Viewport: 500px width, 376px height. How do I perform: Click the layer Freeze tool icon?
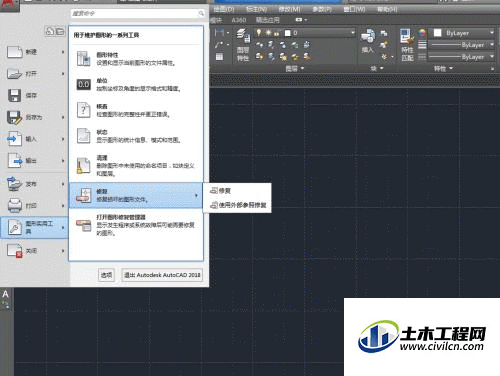[x=283, y=44]
